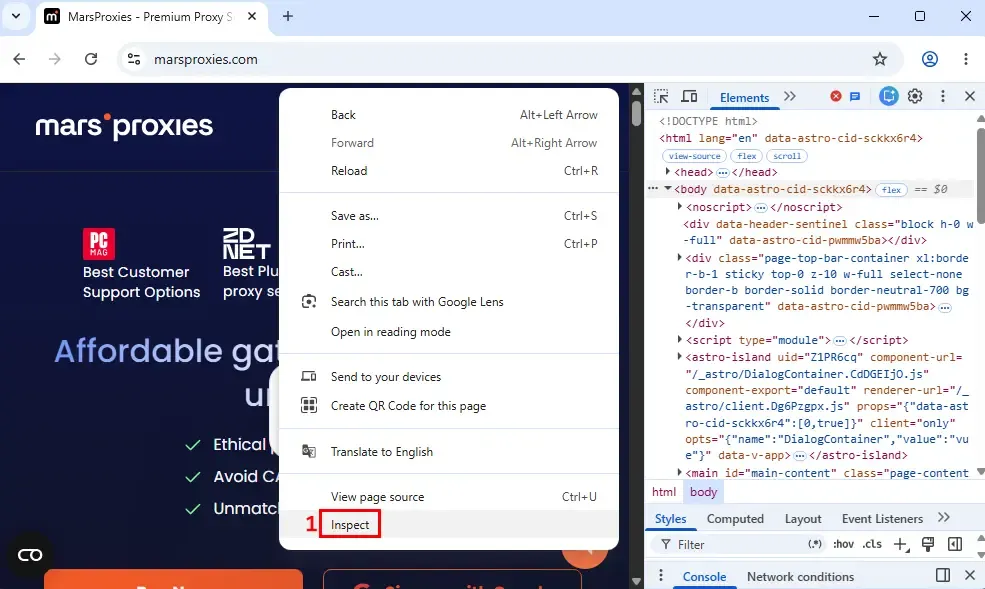The image size is (985, 589).
Task: Choose Save as... from context menu
Action: tap(449, 215)
